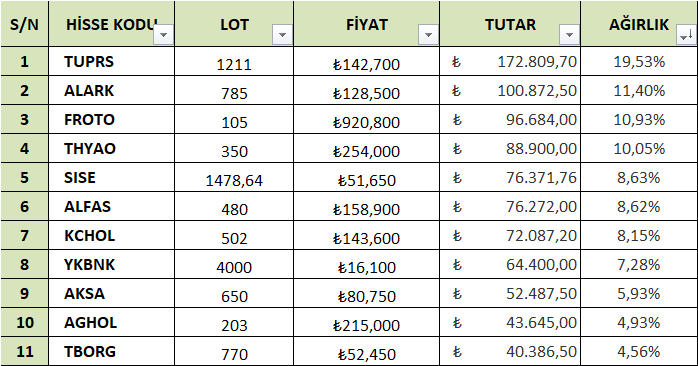Viewport: 698px width, 366px height.
Task: Open the TUTAR column filter dropdown
Action: (569, 35)
